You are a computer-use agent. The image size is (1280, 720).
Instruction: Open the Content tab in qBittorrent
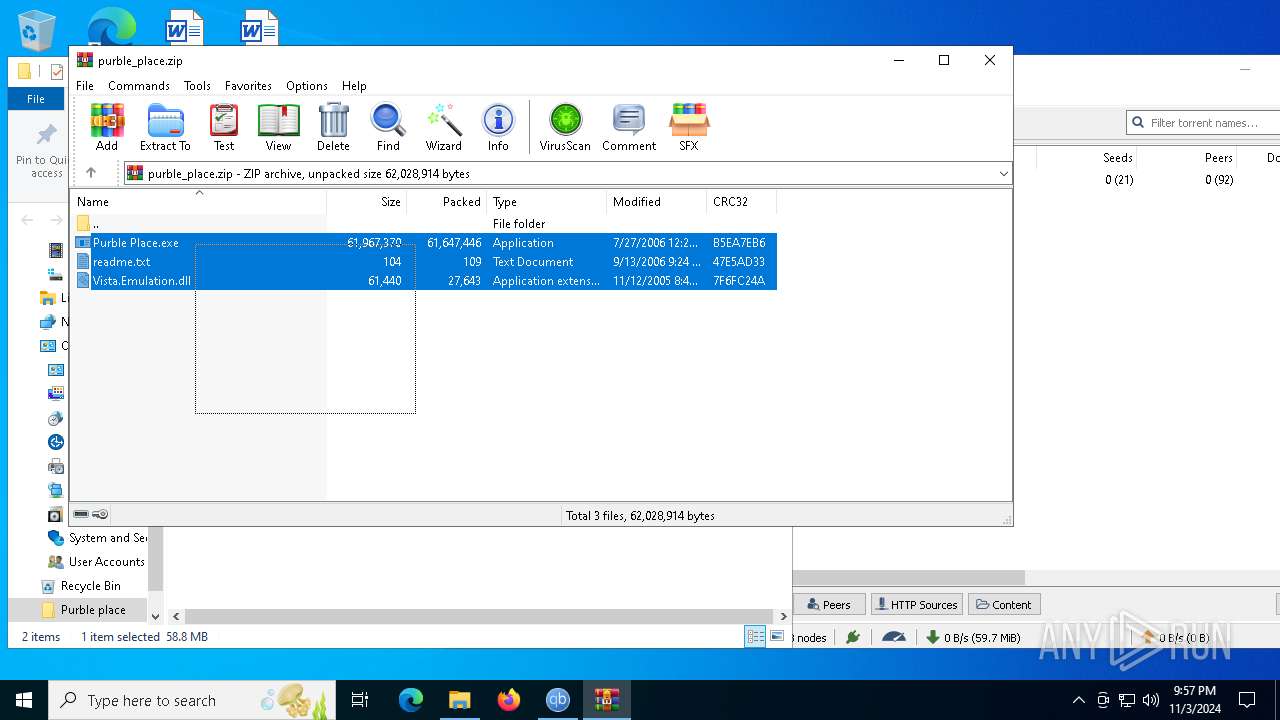[1003, 605]
